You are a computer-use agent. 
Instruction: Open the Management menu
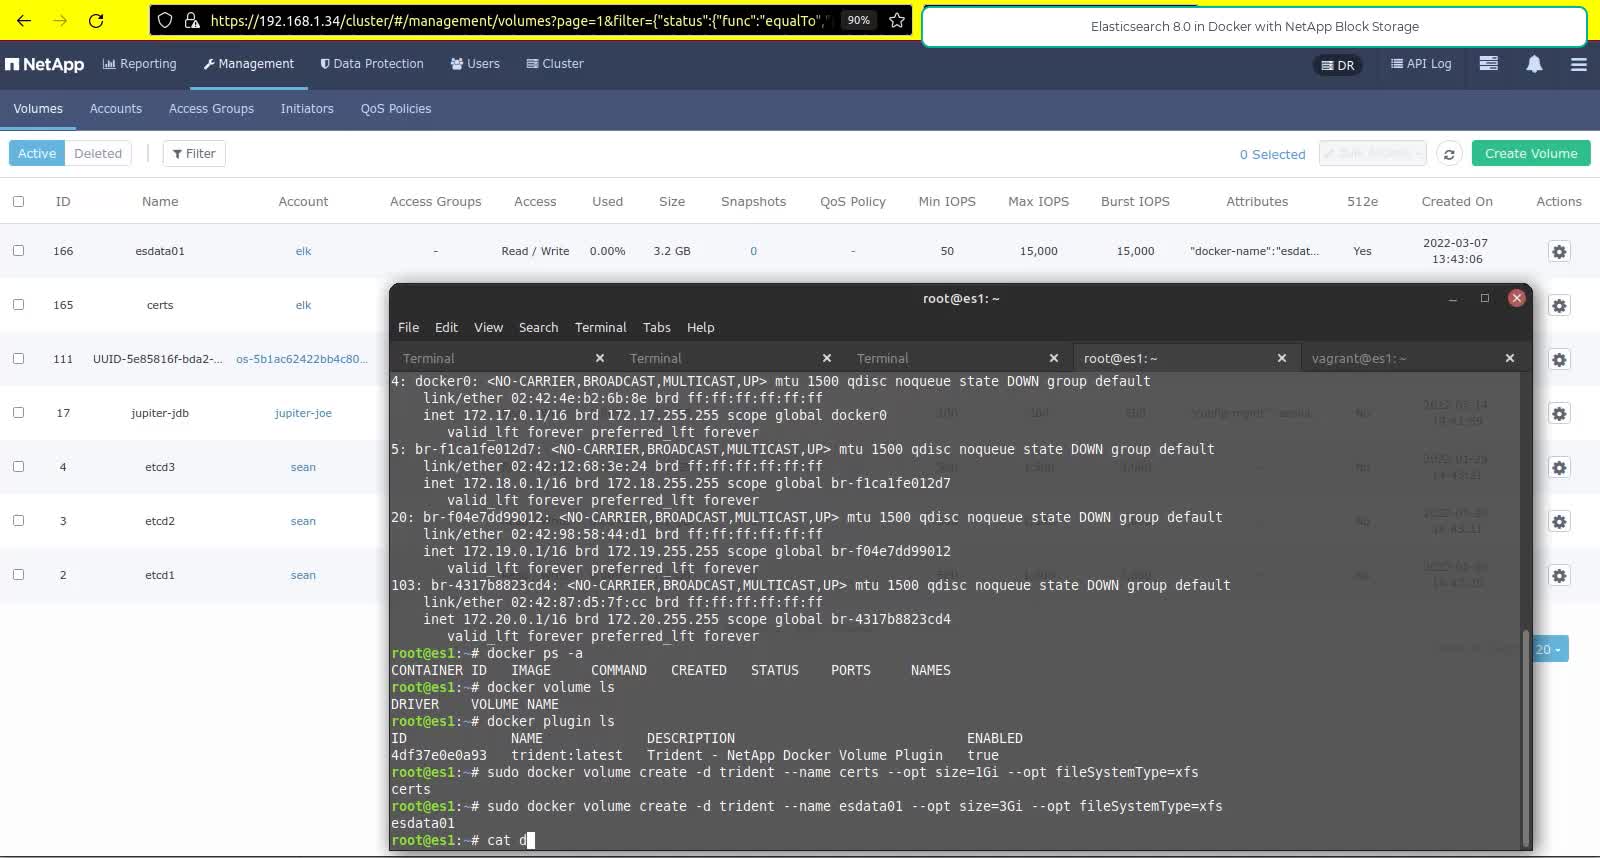249,64
